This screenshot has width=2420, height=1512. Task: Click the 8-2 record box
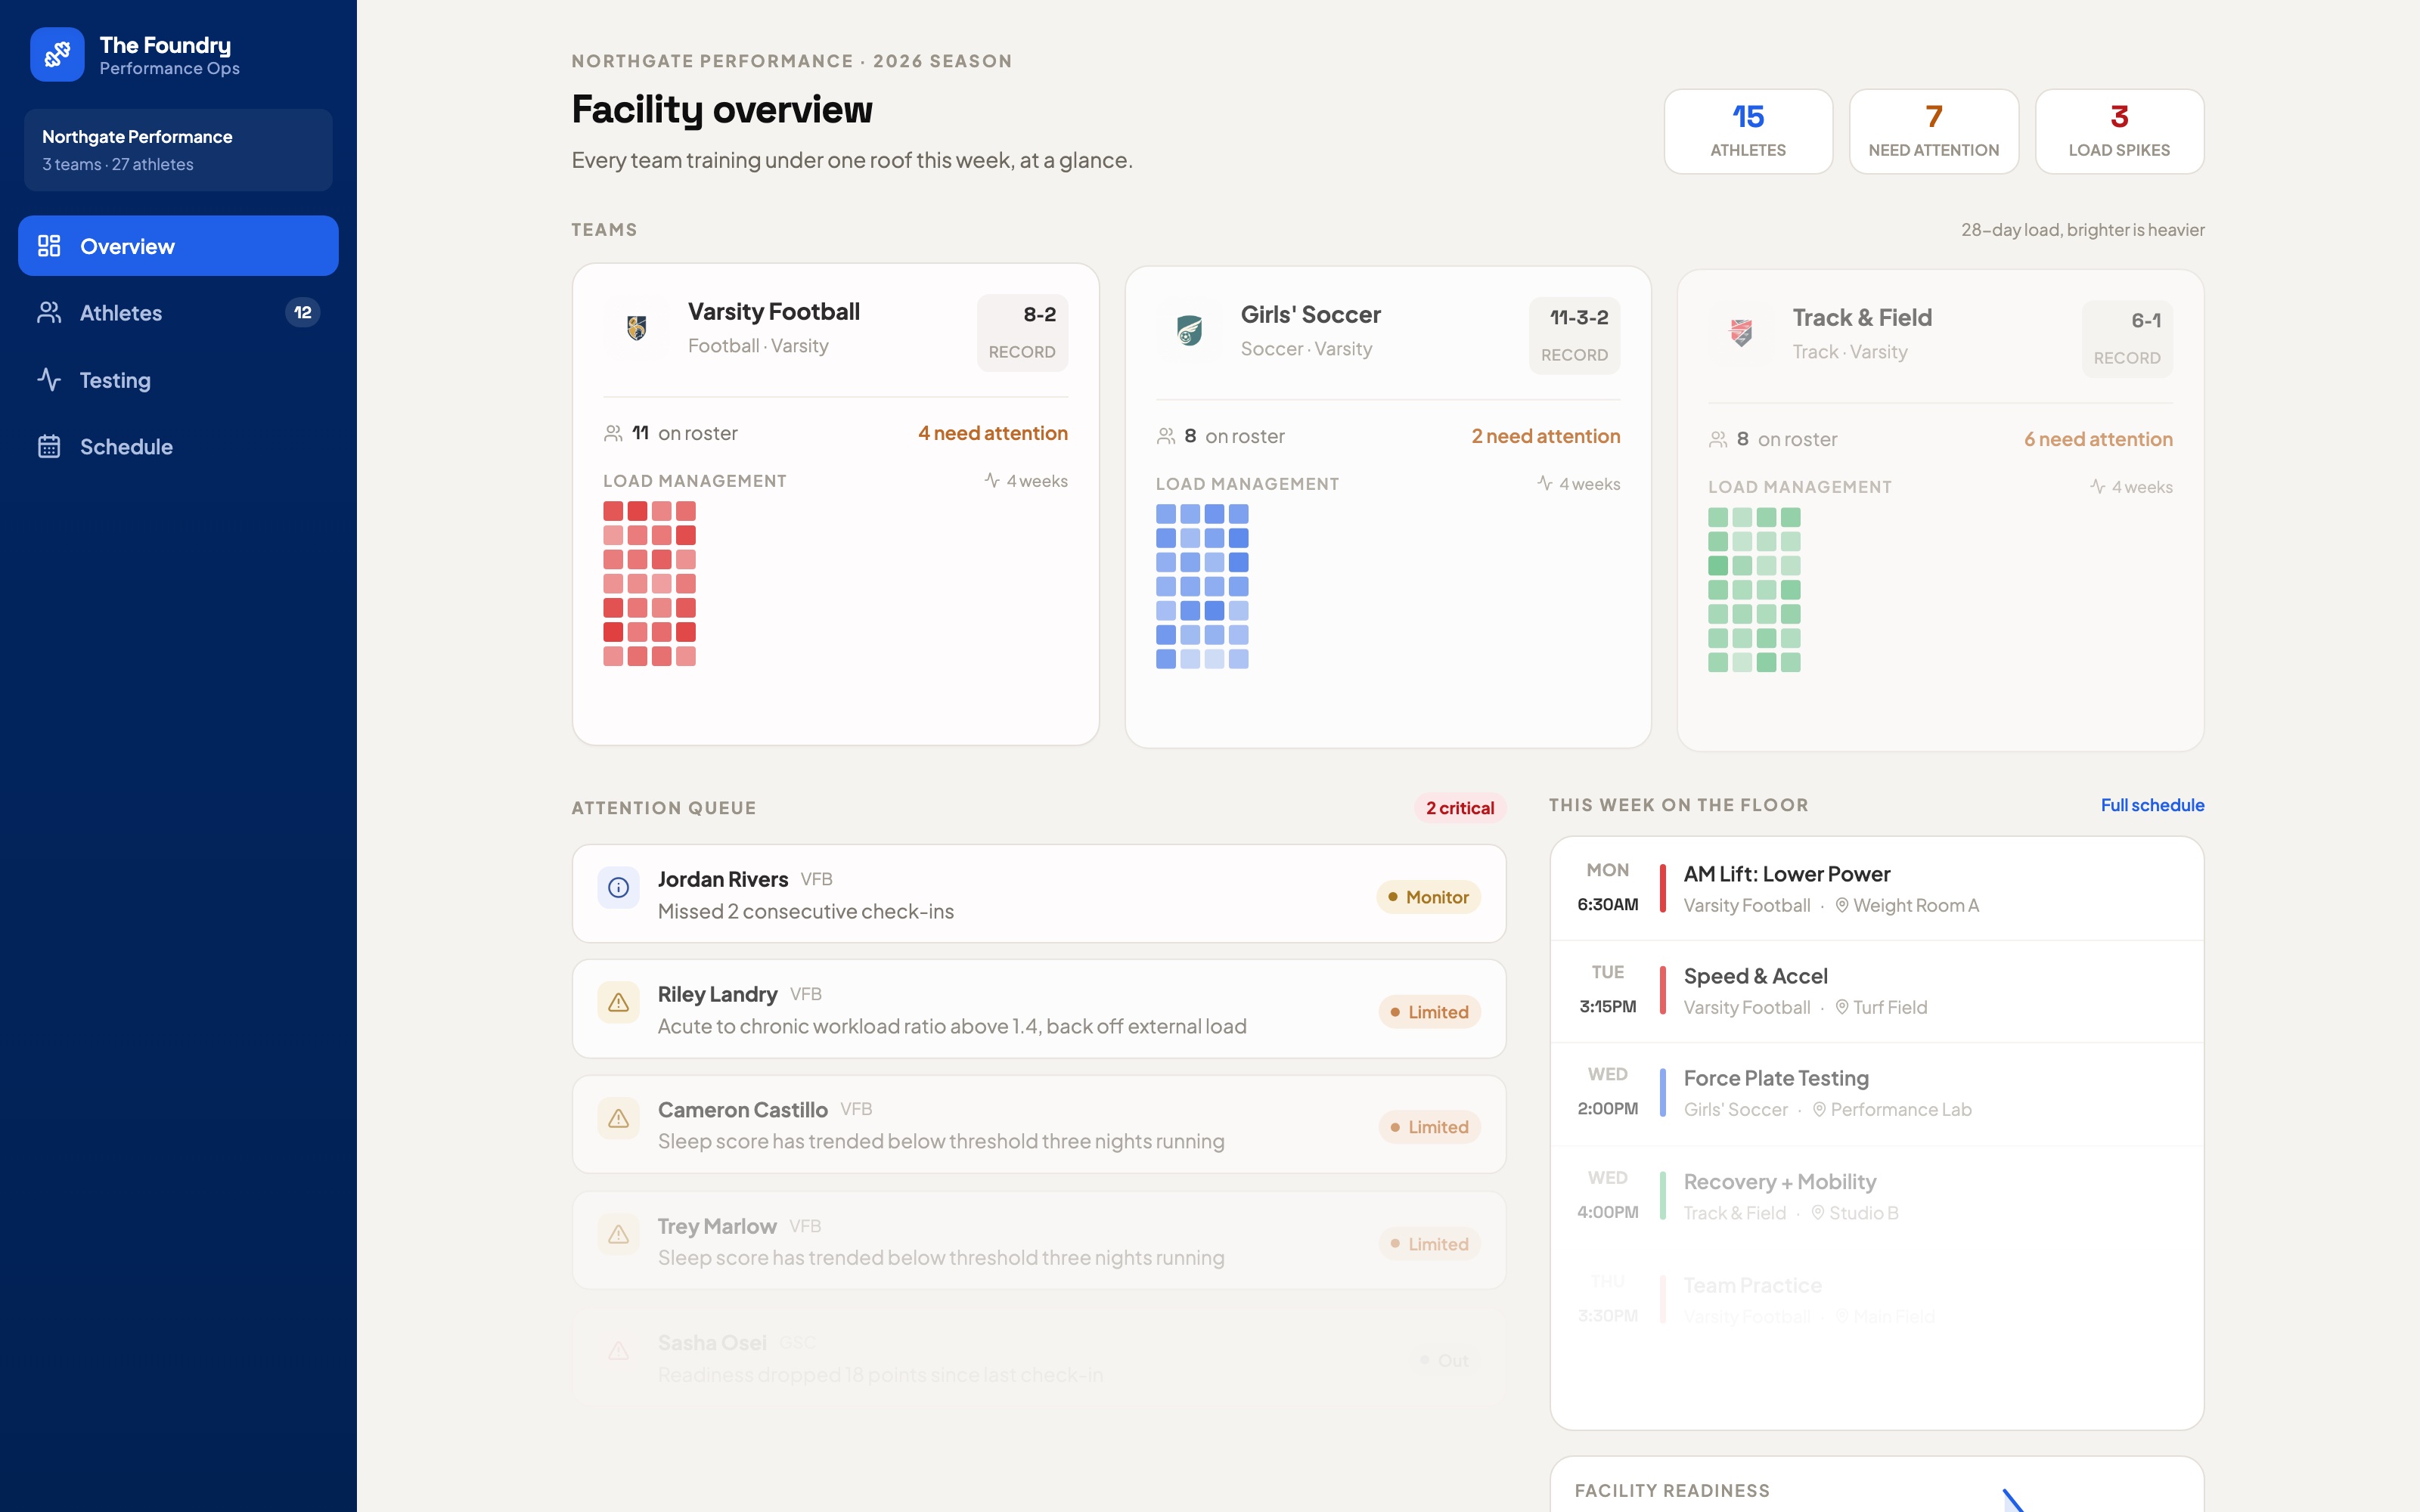pyautogui.click(x=1022, y=333)
